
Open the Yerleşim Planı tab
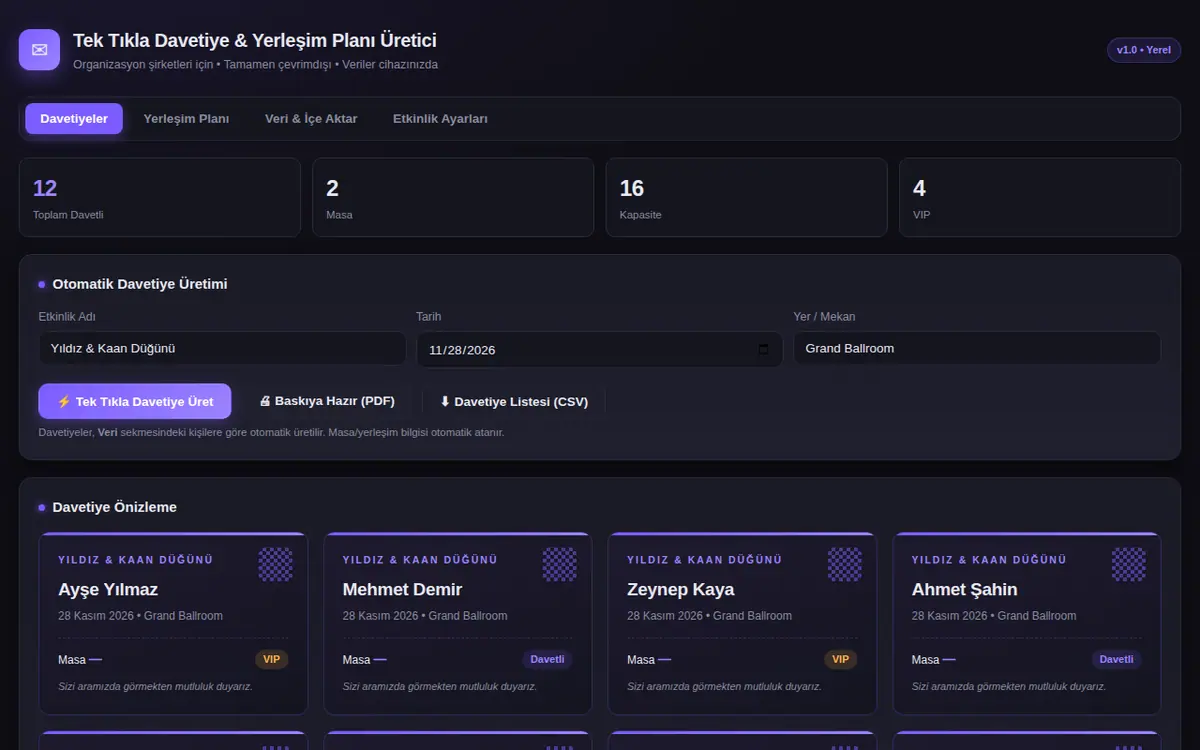186,118
